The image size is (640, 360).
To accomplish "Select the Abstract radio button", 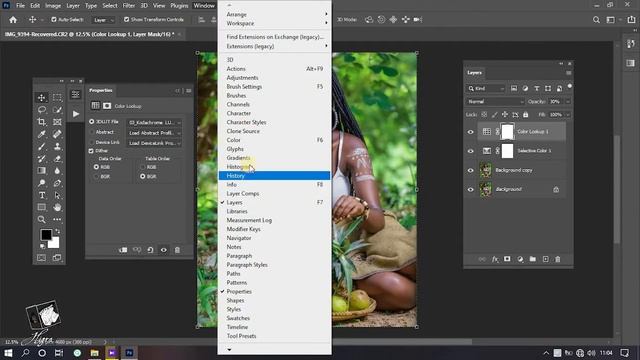I will [x=91, y=132].
